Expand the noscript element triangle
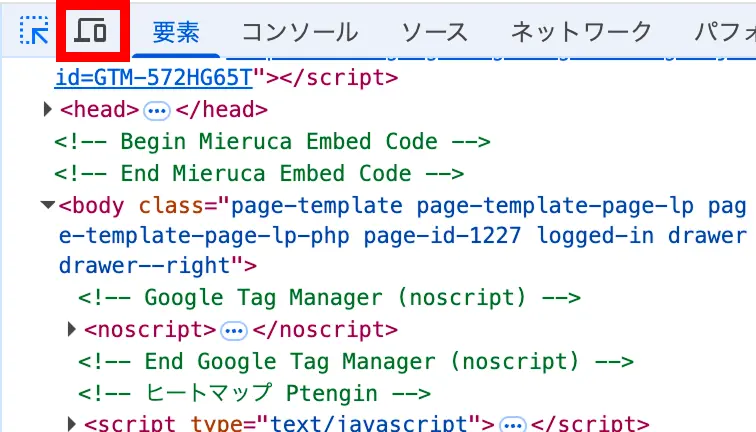This screenshot has width=756, height=432. click(72, 329)
